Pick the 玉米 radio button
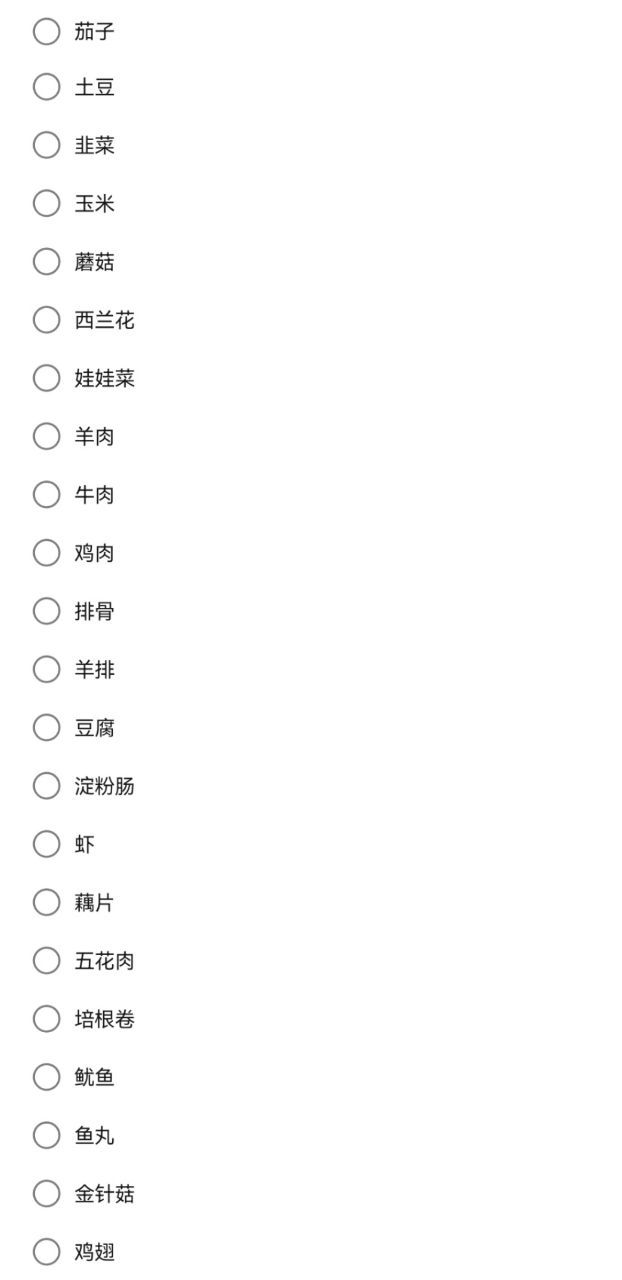 tap(47, 203)
